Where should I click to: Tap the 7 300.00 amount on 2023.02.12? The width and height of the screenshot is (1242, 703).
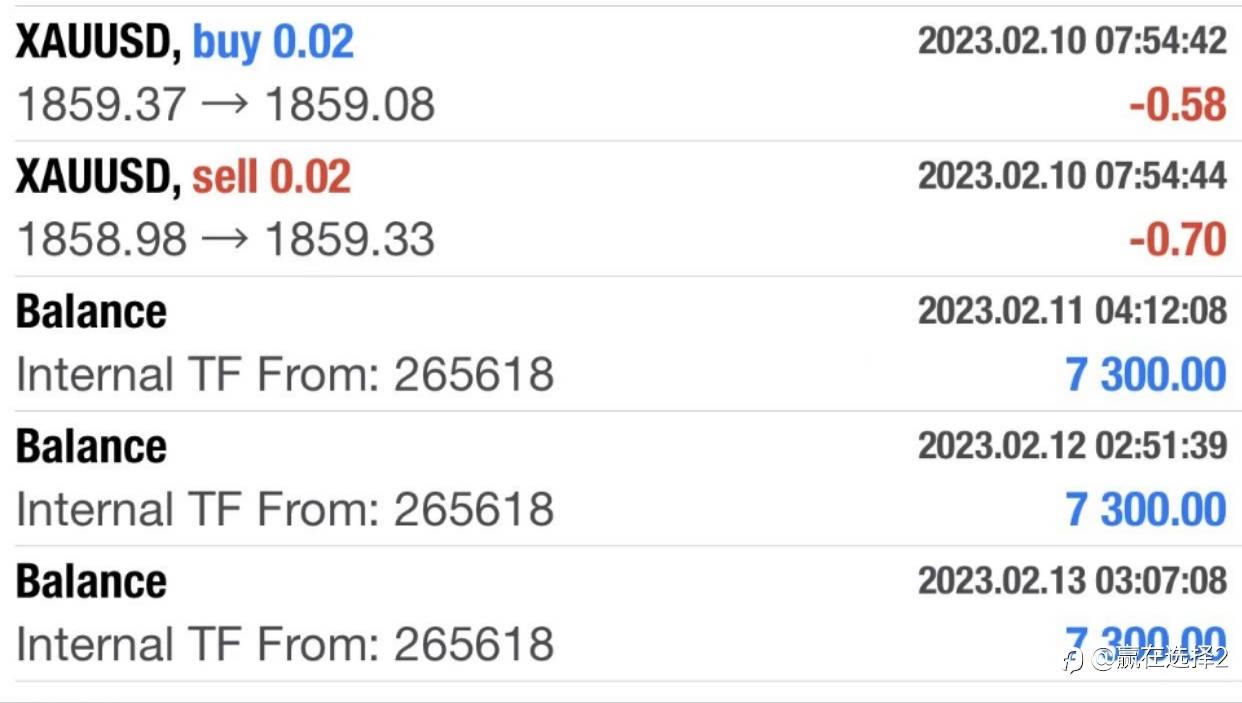tap(1146, 510)
